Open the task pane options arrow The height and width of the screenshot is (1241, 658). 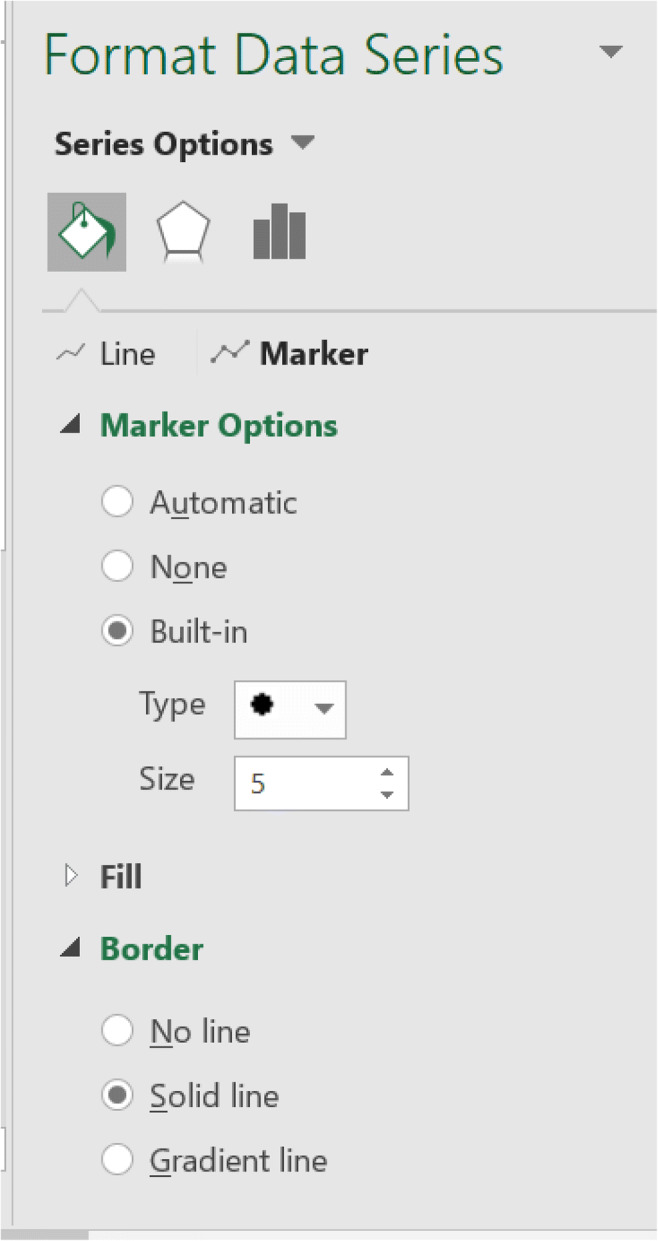(611, 52)
